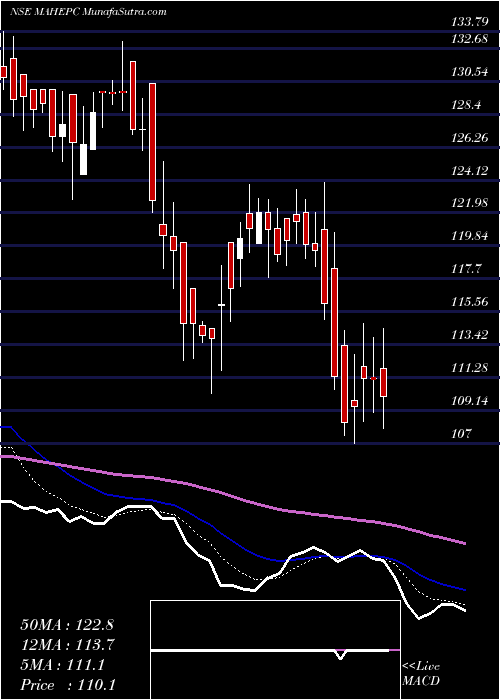500x700 pixels.
Task: Click the 124.12 price axis label
Action: click(x=470, y=171)
